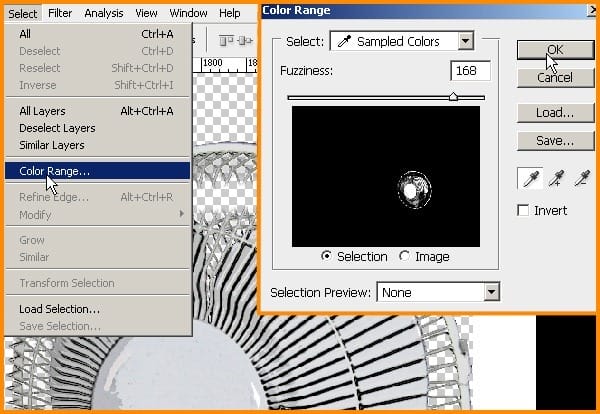Viewport: 600px width, 414px height.
Task: Choose the Add to Sample eyedropper
Action: coord(556,178)
